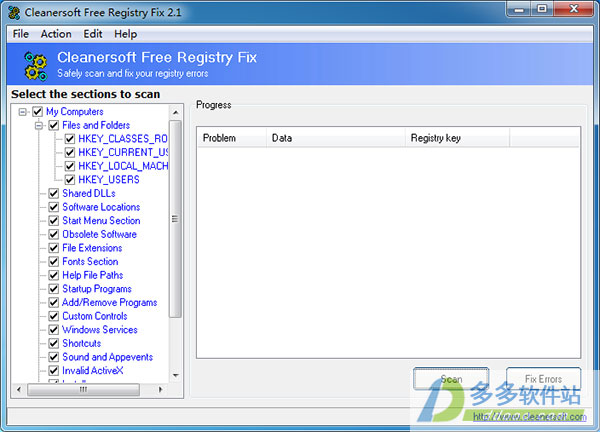Uncheck Add/Remove Programs checkbox
This screenshot has width=600, height=432.
(x=54, y=302)
